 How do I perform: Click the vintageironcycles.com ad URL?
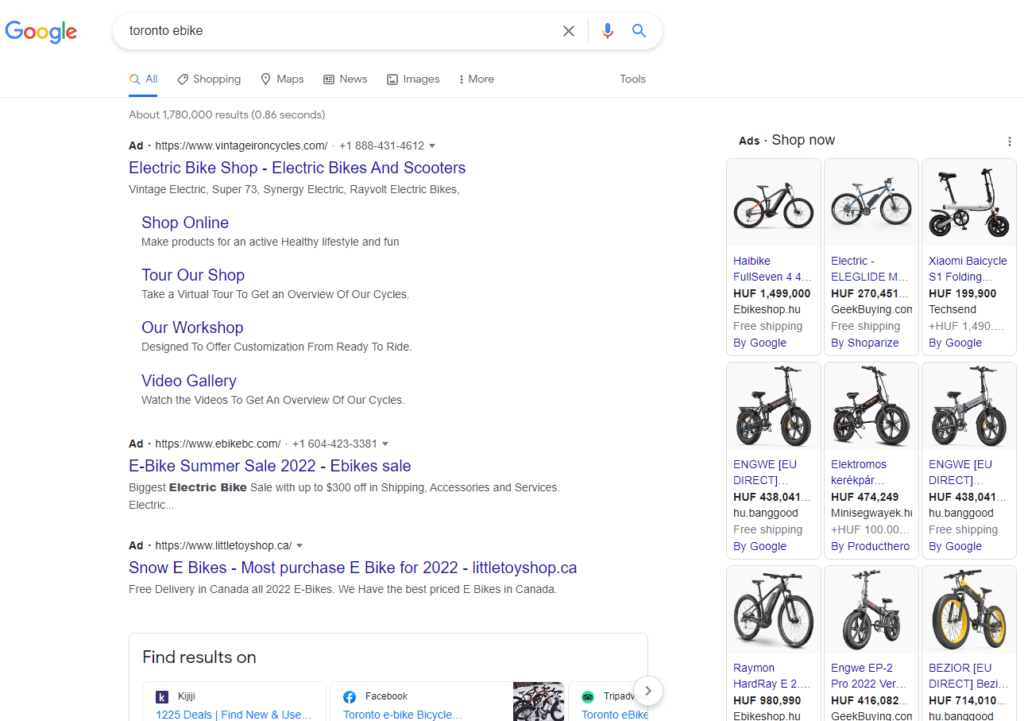click(241, 146)
